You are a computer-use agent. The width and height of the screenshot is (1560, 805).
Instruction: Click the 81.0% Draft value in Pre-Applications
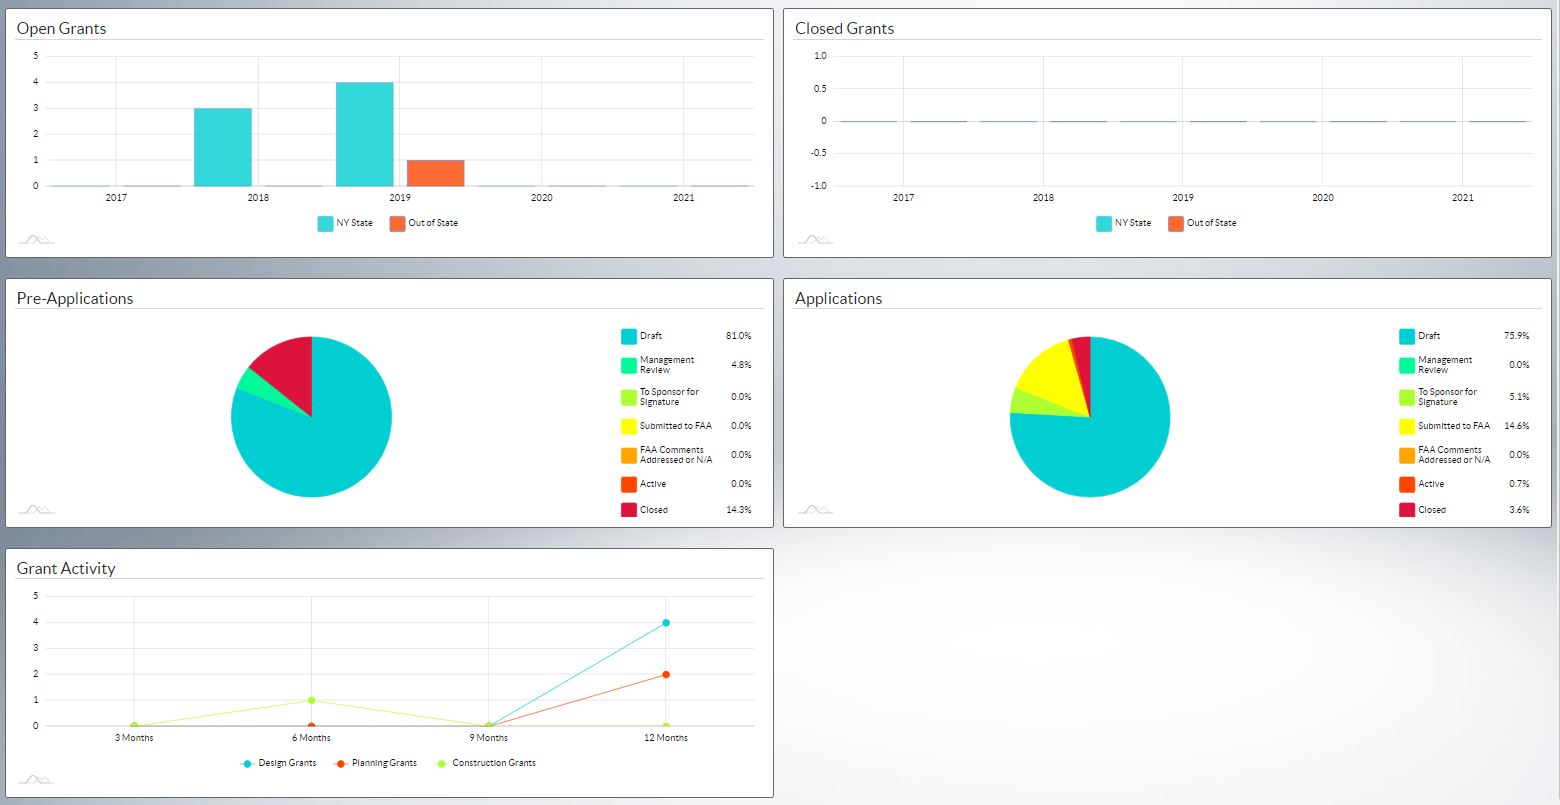[x=739, y=336]
